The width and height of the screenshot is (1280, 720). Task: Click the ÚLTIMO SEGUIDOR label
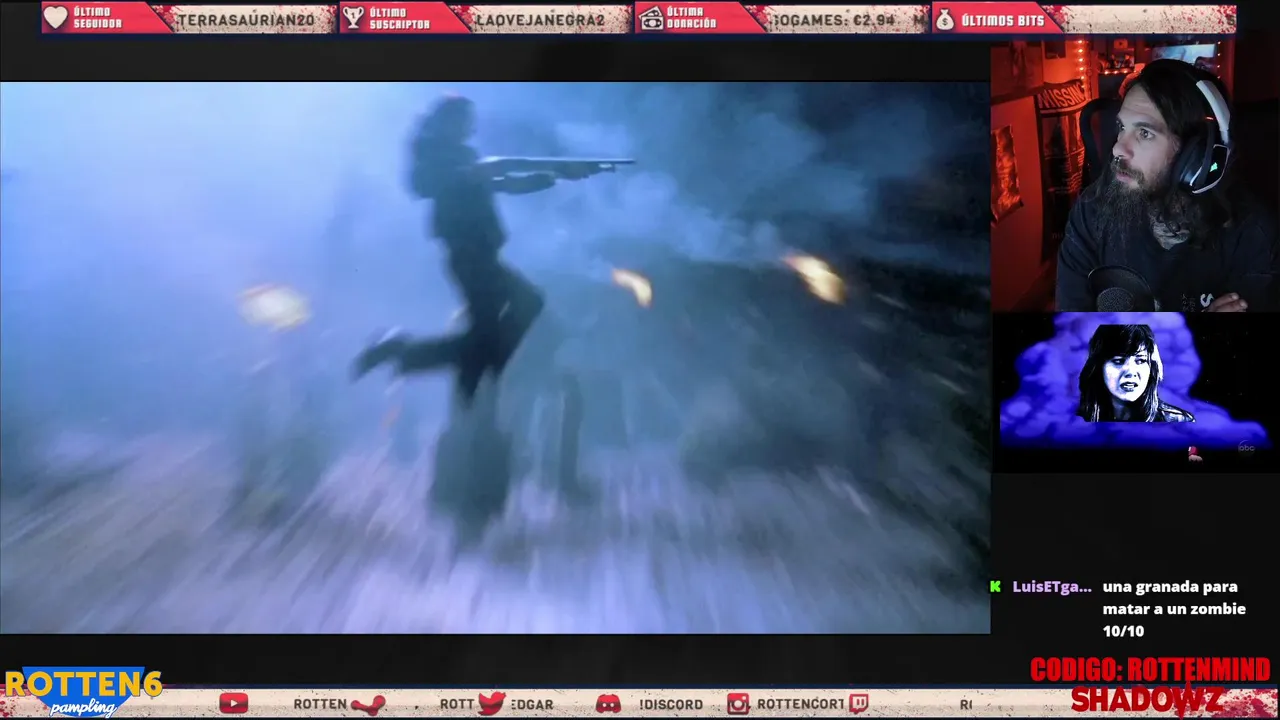[97, 18]
